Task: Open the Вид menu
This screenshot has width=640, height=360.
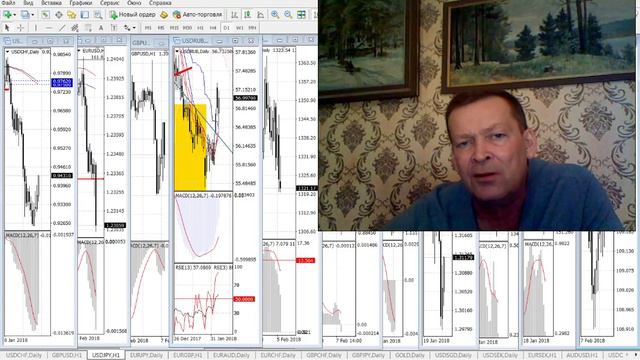Action: (x=28, y=3)
